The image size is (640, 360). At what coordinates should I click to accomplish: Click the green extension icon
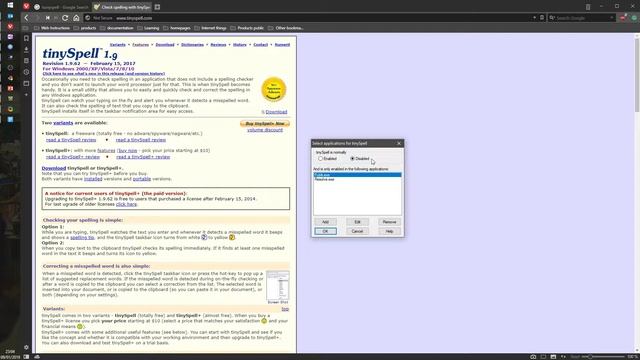point(634,18)
